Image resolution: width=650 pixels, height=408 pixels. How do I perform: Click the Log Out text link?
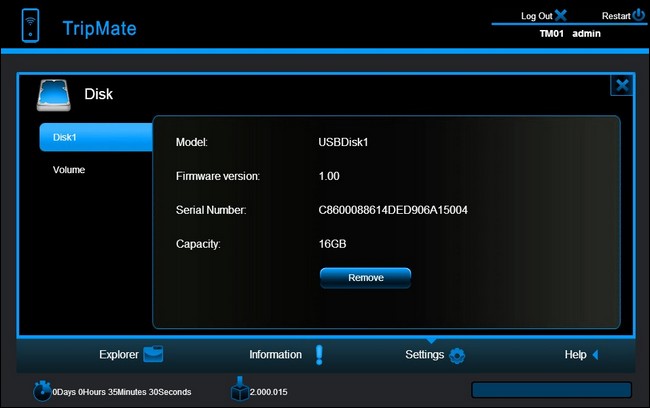click(x=536, y=16)
